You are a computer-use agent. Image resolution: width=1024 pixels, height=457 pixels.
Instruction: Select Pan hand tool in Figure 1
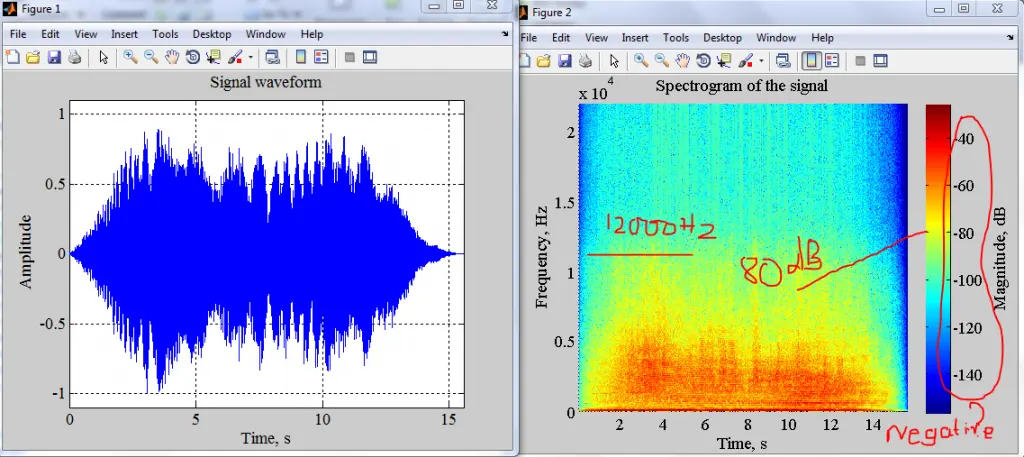coord(171,57)
